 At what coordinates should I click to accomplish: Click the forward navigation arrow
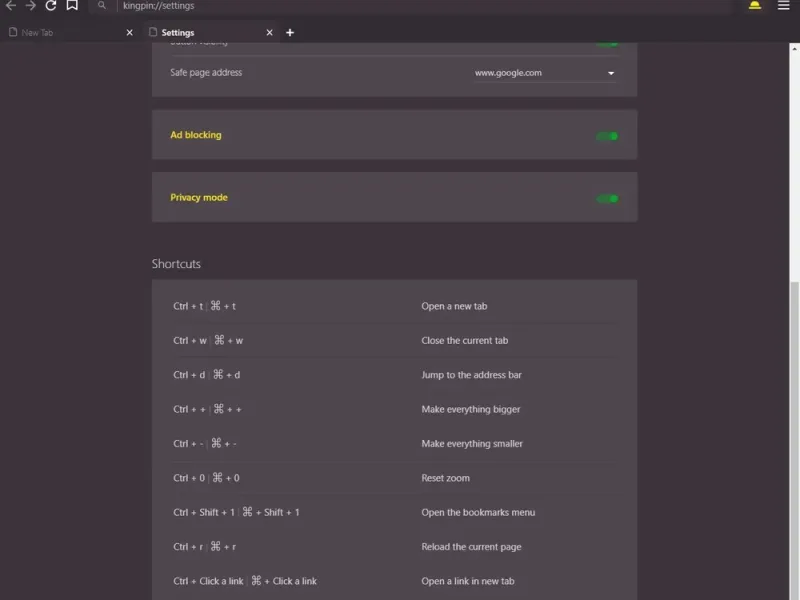click(x=31, y=6)
